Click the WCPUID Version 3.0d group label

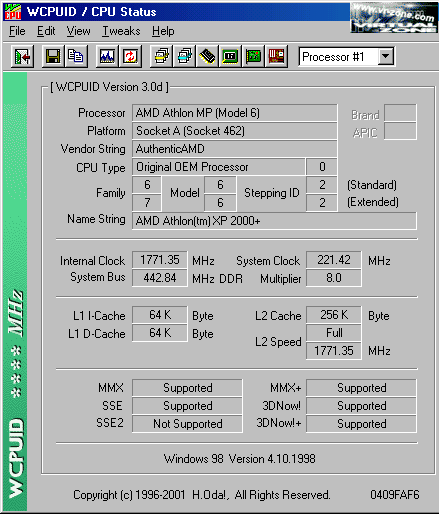pos(109,87)
